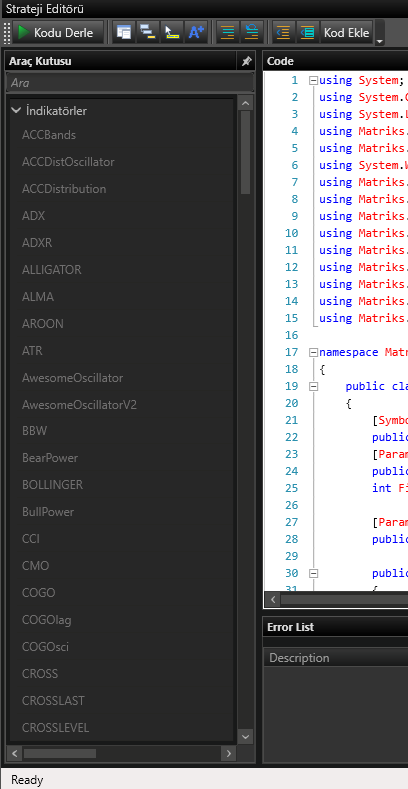Increase font size with A+ icon
Image resolution: width=408 pixels, height=789 pixels.
click(196, 33)
